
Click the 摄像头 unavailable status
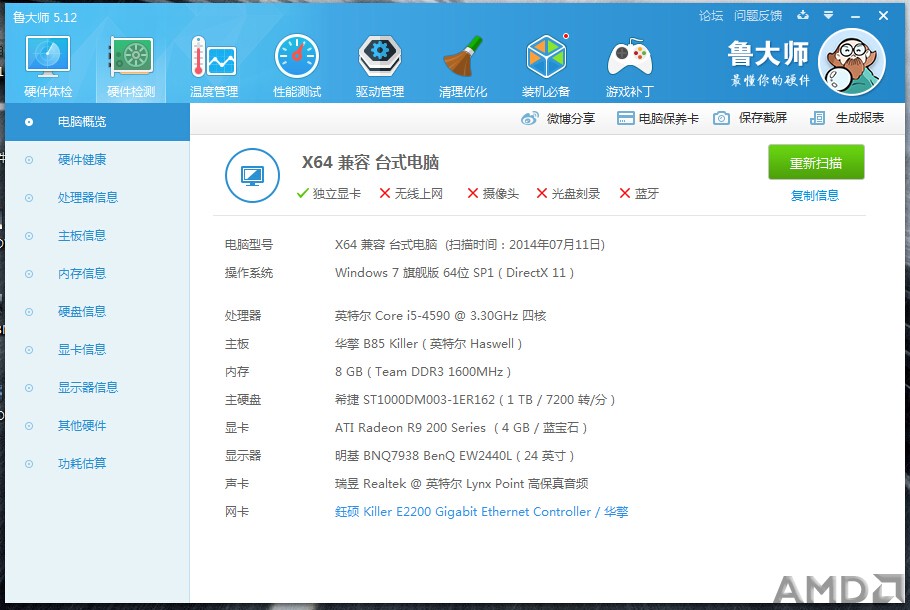pyautogui.click(x=493, y=194)
